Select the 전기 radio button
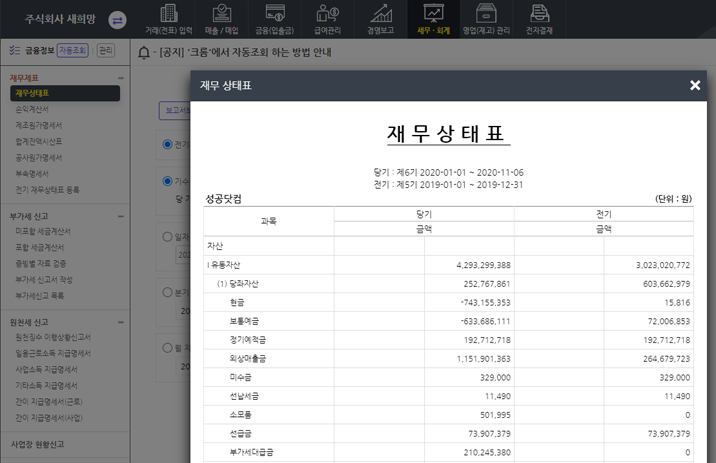 [x=168, y=144]
